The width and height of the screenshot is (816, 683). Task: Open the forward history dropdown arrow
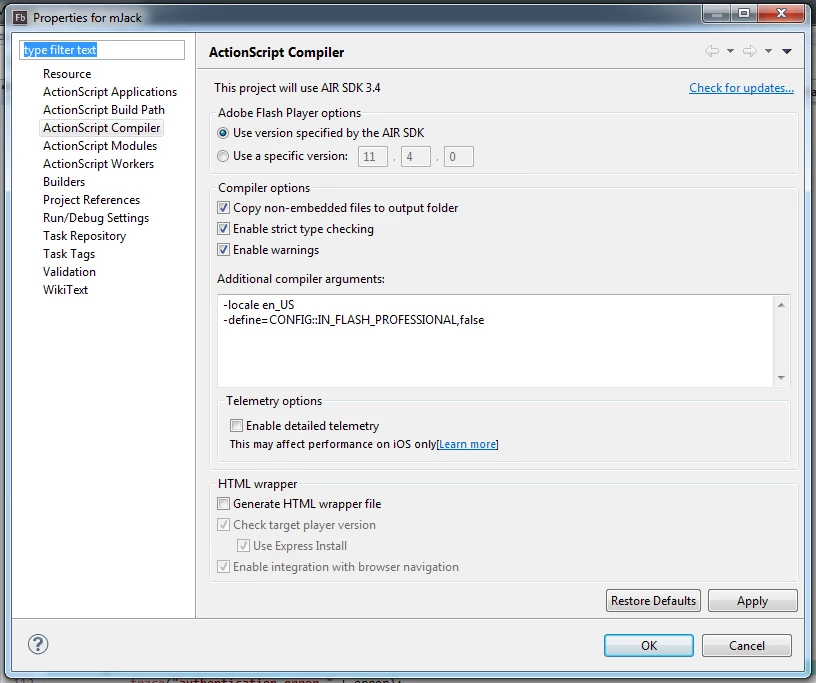pyautogui.click(x=768, y=51)
